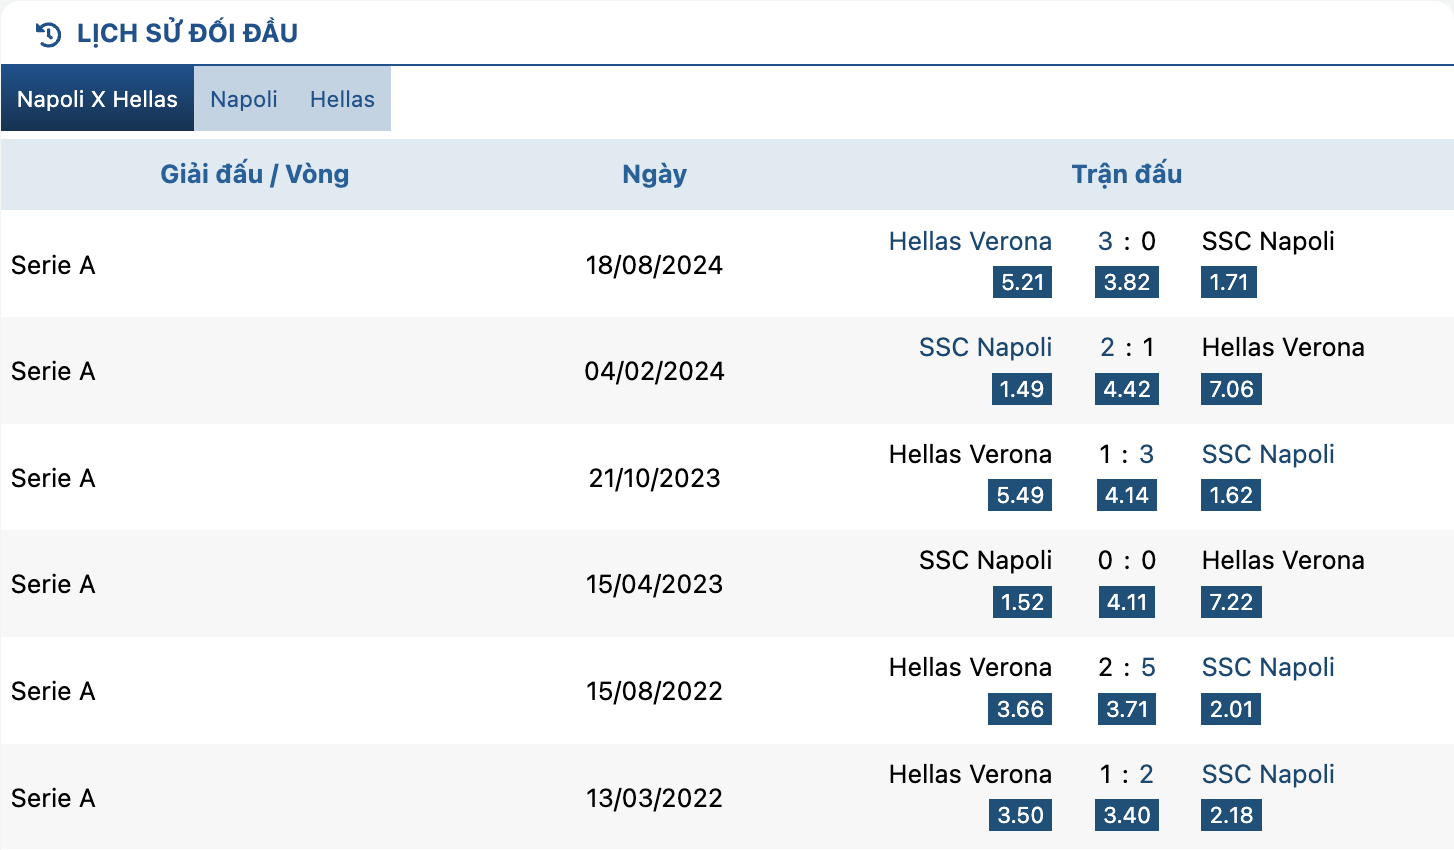The image size is (1454, 850).
Task: Open Hellas Verona link in 13/03/2022 match
Action: click(970, 774)
